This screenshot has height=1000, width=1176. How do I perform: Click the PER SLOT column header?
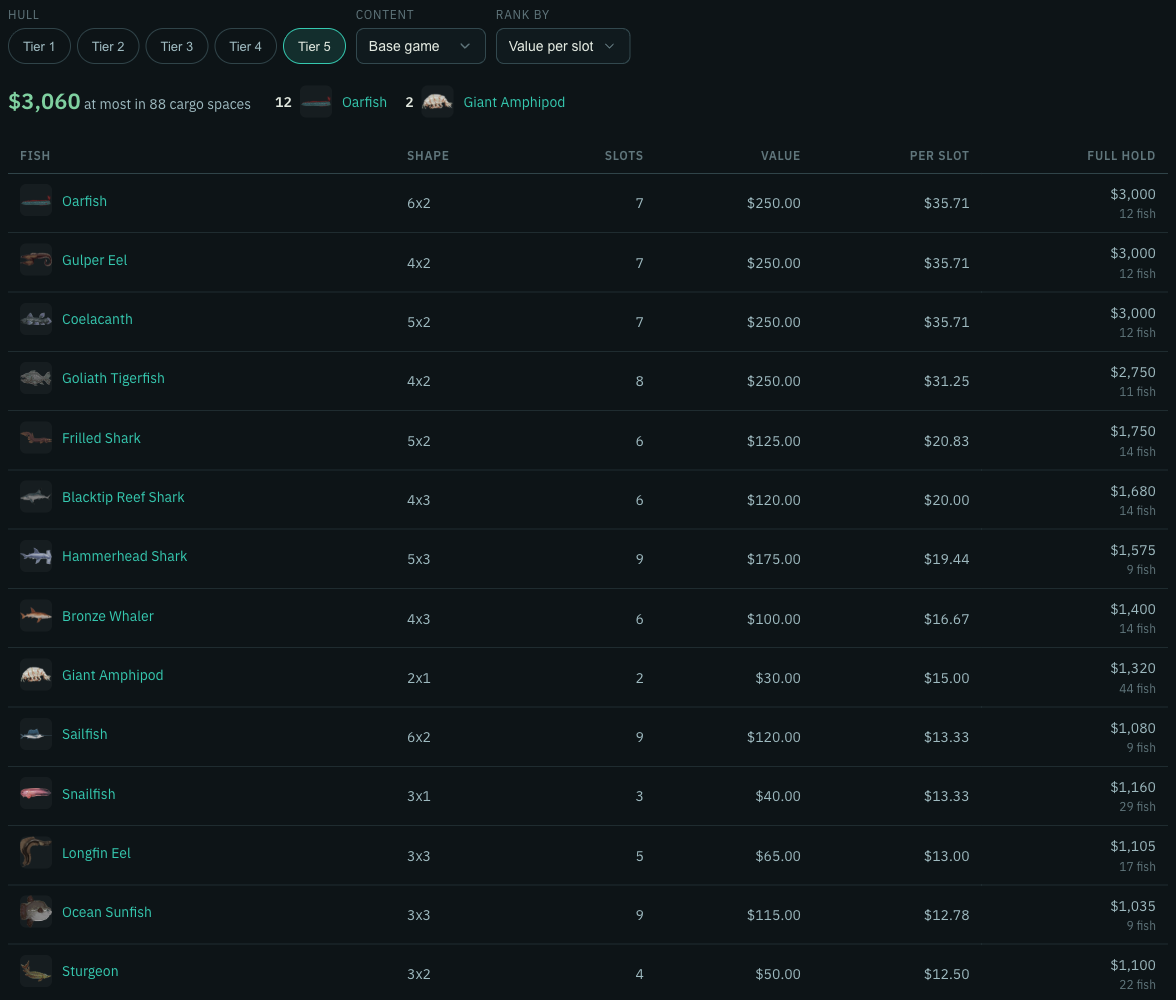939,155
